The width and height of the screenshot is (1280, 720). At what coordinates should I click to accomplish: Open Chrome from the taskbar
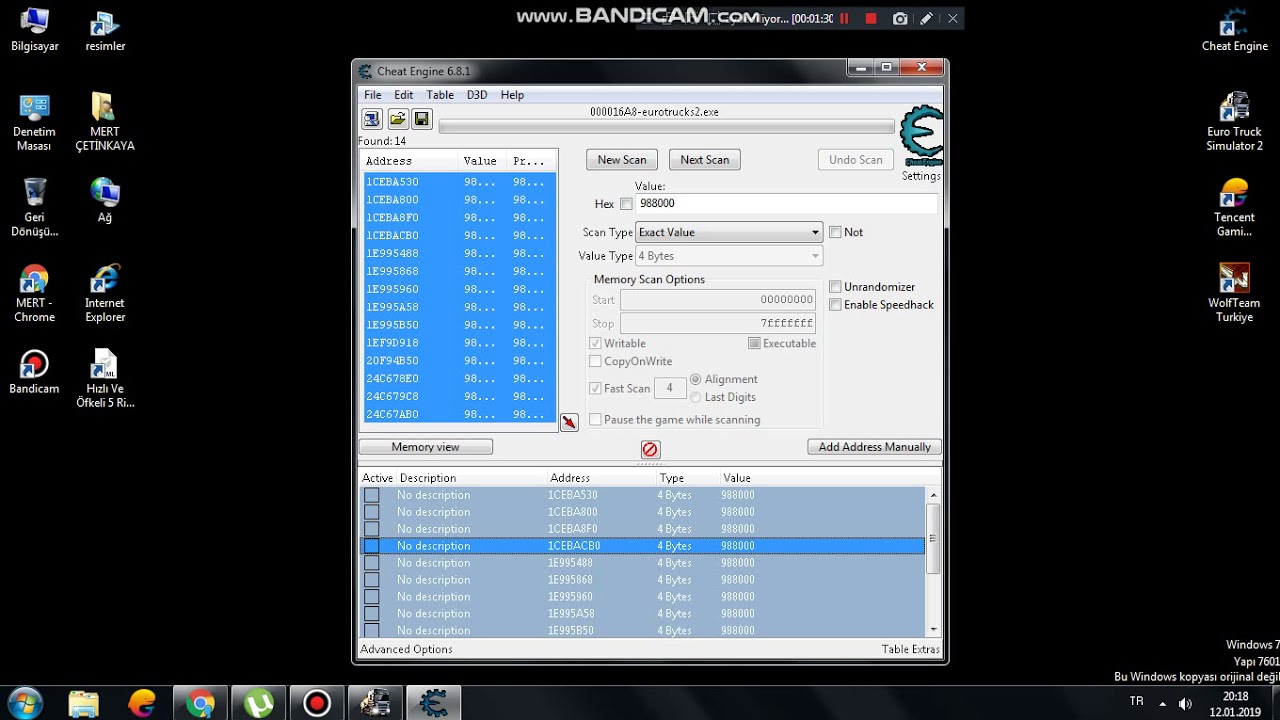point(200,703)
